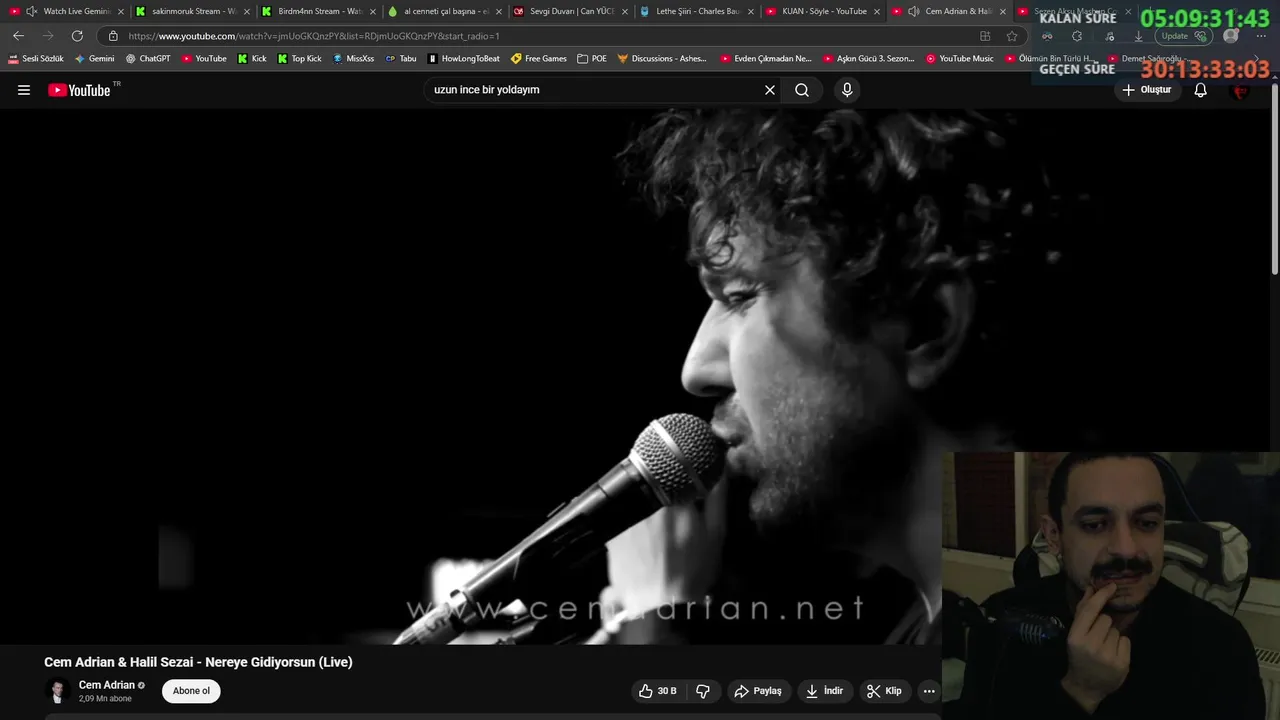1280x720 pixels.
Task: Open the Aşkın Gücü 3. Sezon bookmark
Action: tap(869, 59)
